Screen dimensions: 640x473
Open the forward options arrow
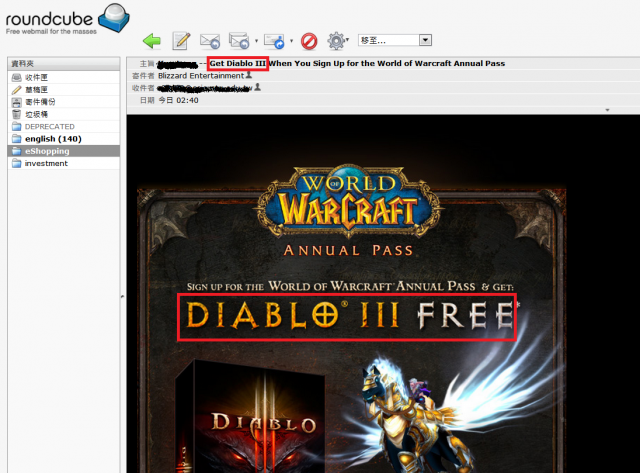291,41
